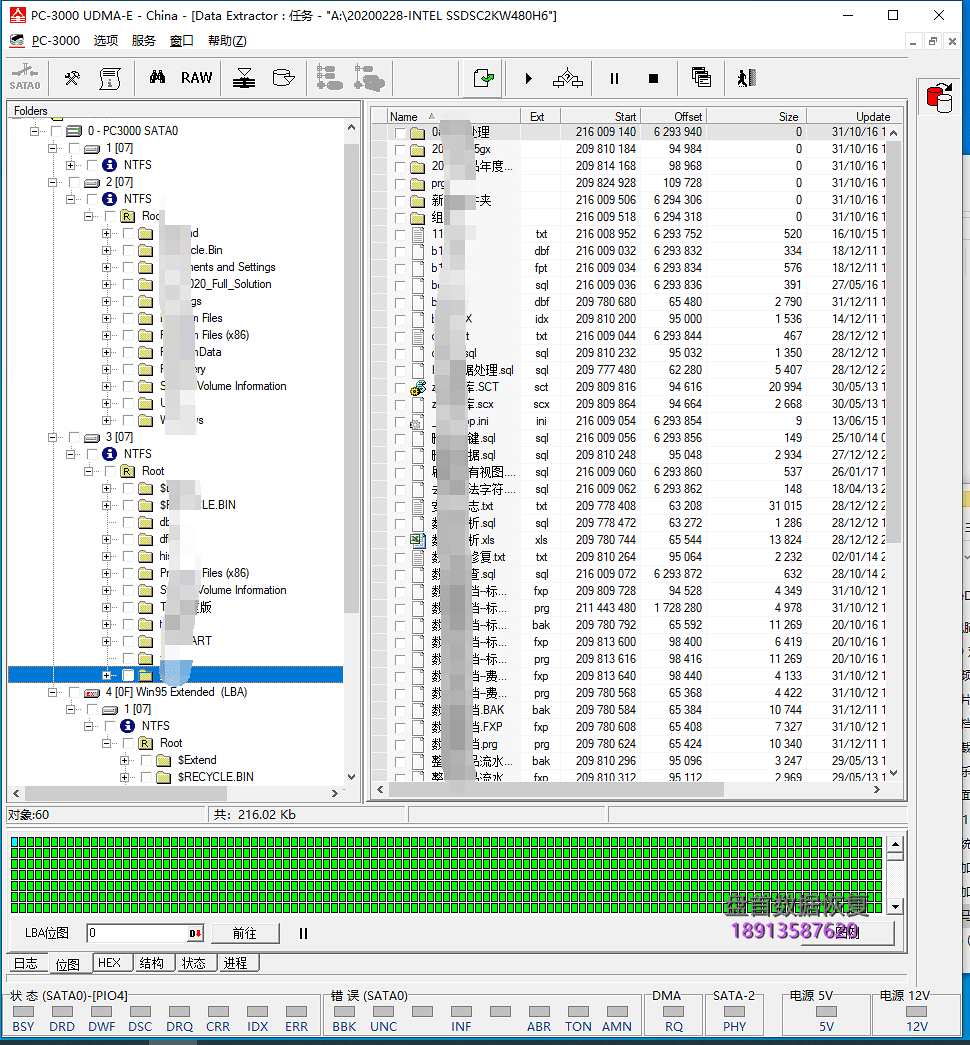Select the NTFS info icon under partition 1 [07]
Screen dimensions: 970x1045
tap(109, 165)
